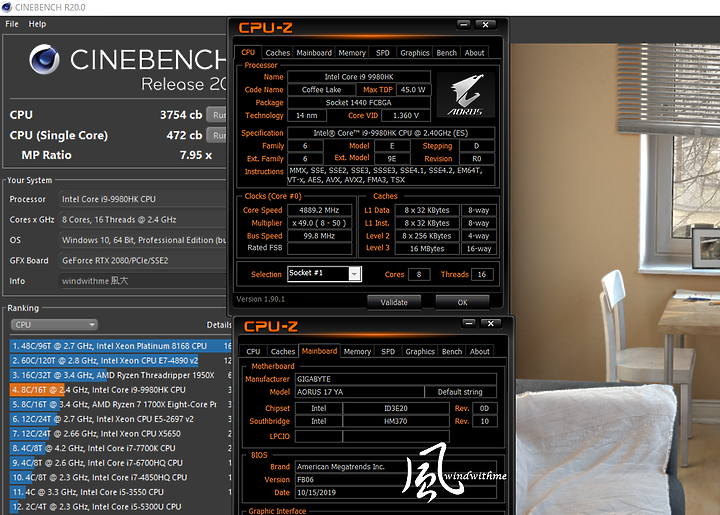
Task: Switch to Bench tab in upper CPU-Z
Action: [x=446, y=53]
